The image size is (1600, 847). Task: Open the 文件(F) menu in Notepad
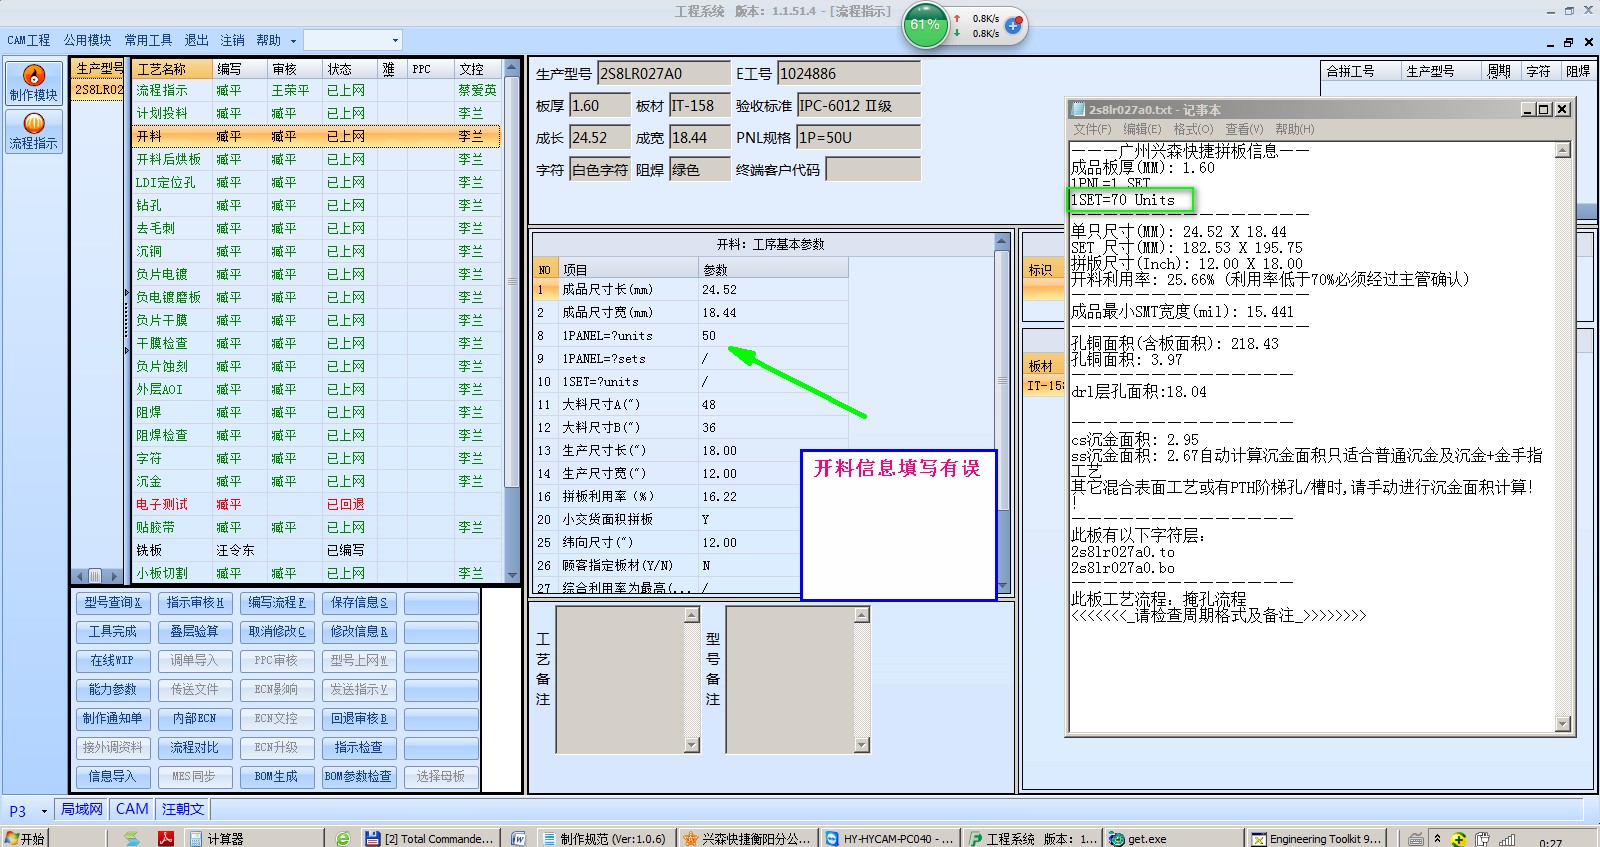coord(1092,129)
